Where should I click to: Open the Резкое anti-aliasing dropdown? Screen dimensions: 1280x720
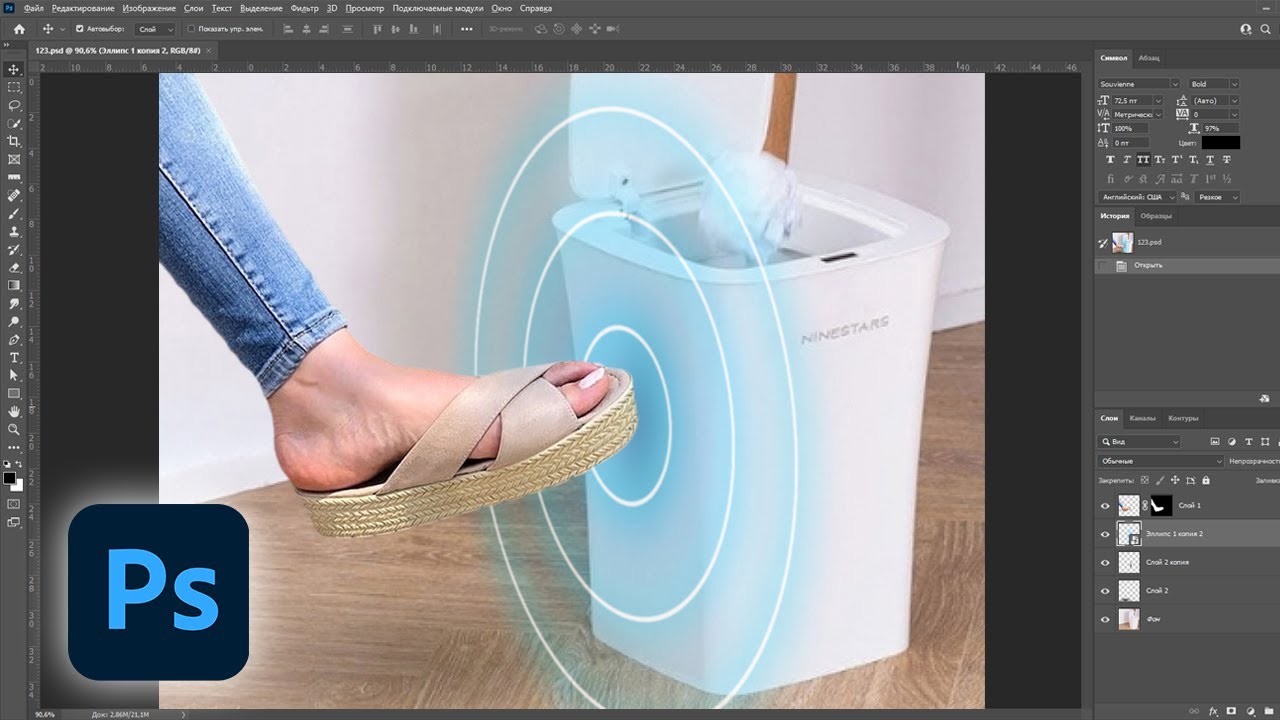[1218, 197]
